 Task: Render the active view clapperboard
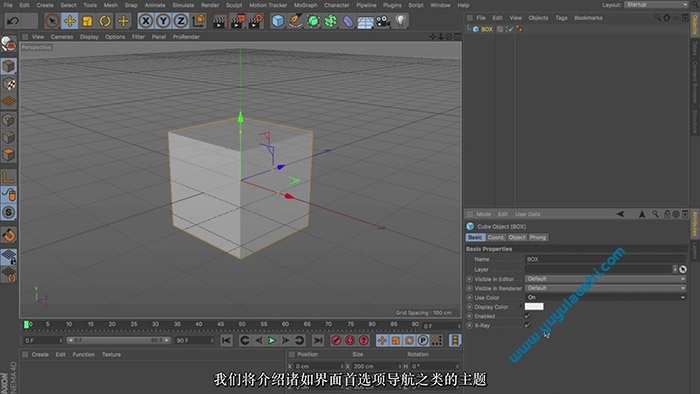(219, 21)
